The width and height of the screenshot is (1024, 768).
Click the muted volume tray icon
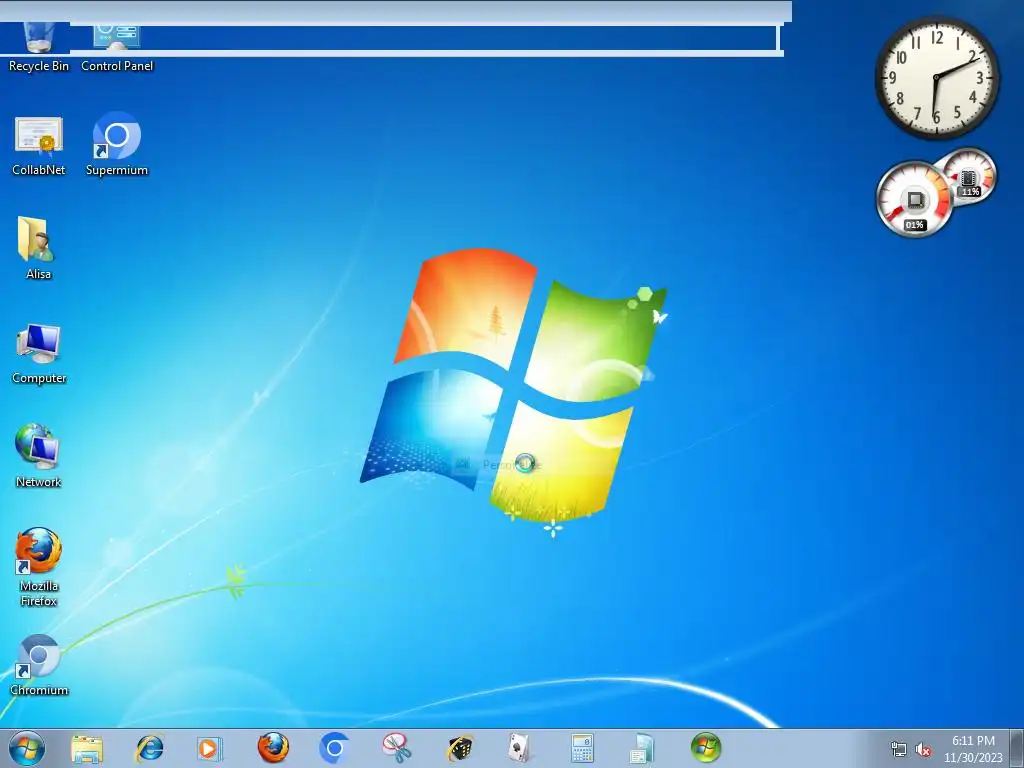(x=923, y=749)
